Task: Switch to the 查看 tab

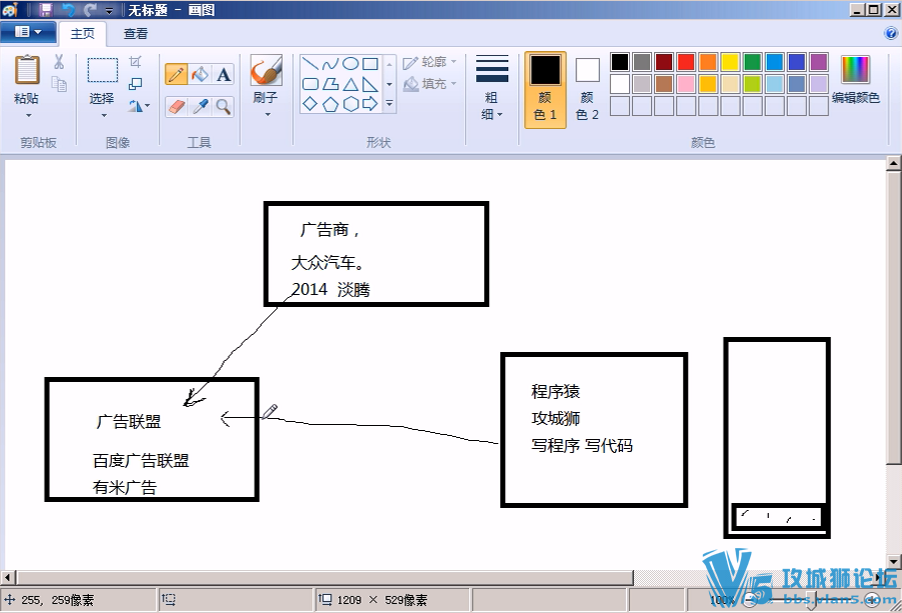Action: pyautogui.click(x=136, y=34)
